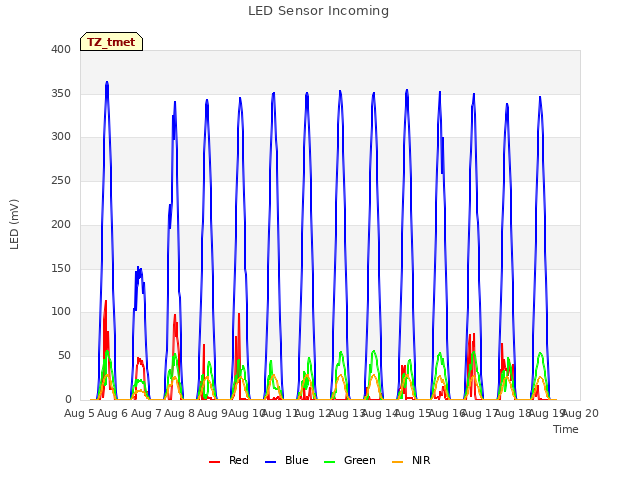The width and height of the screenshot is (640, 480).
Task: Click the 300 y-axis tick label
Action: point(61,137)
